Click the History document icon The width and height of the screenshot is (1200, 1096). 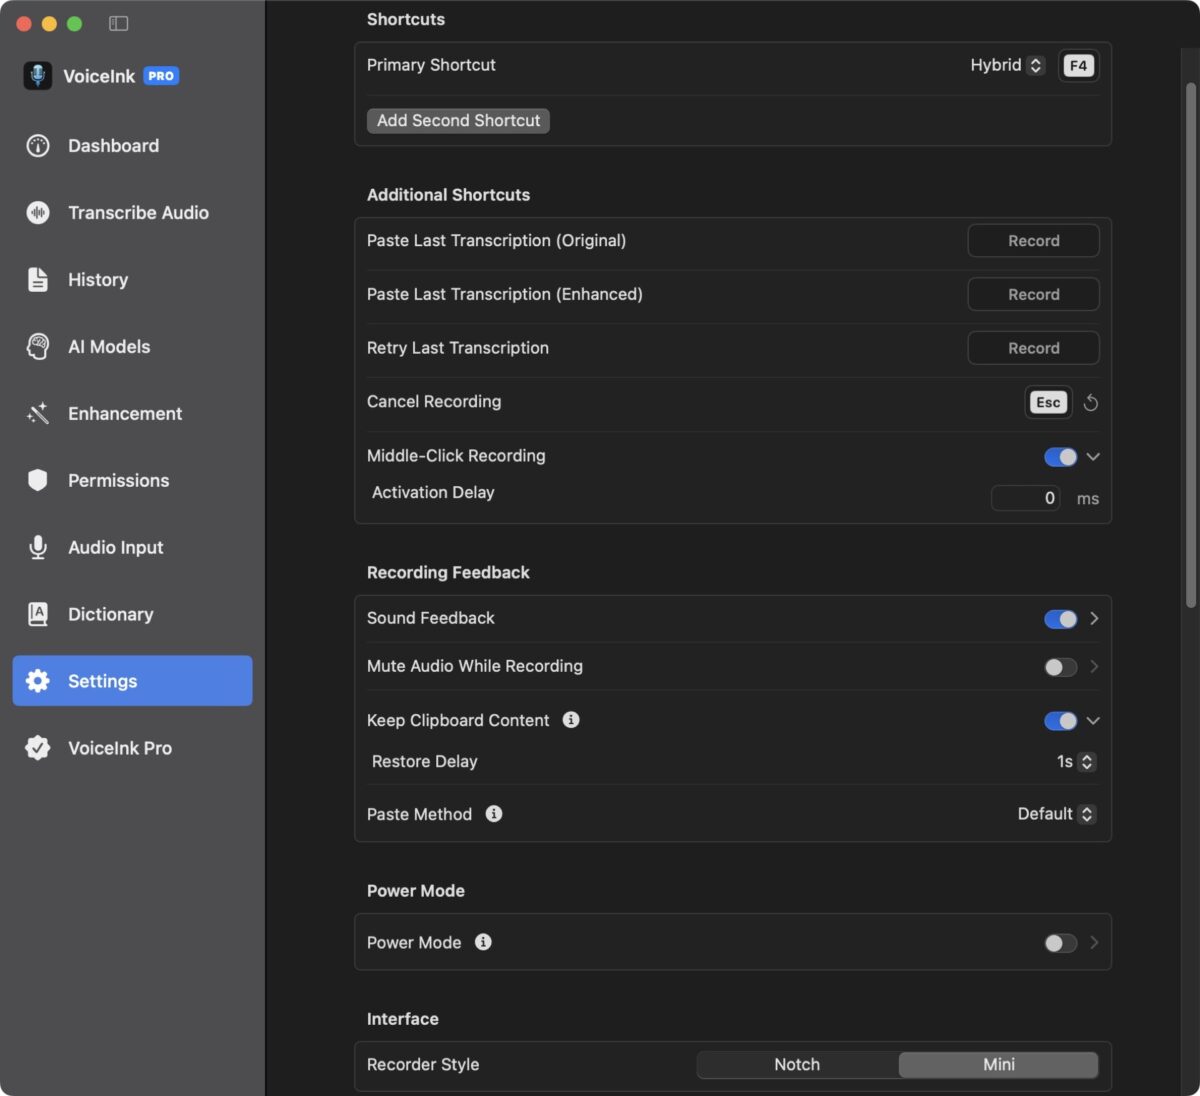(38, 280)
